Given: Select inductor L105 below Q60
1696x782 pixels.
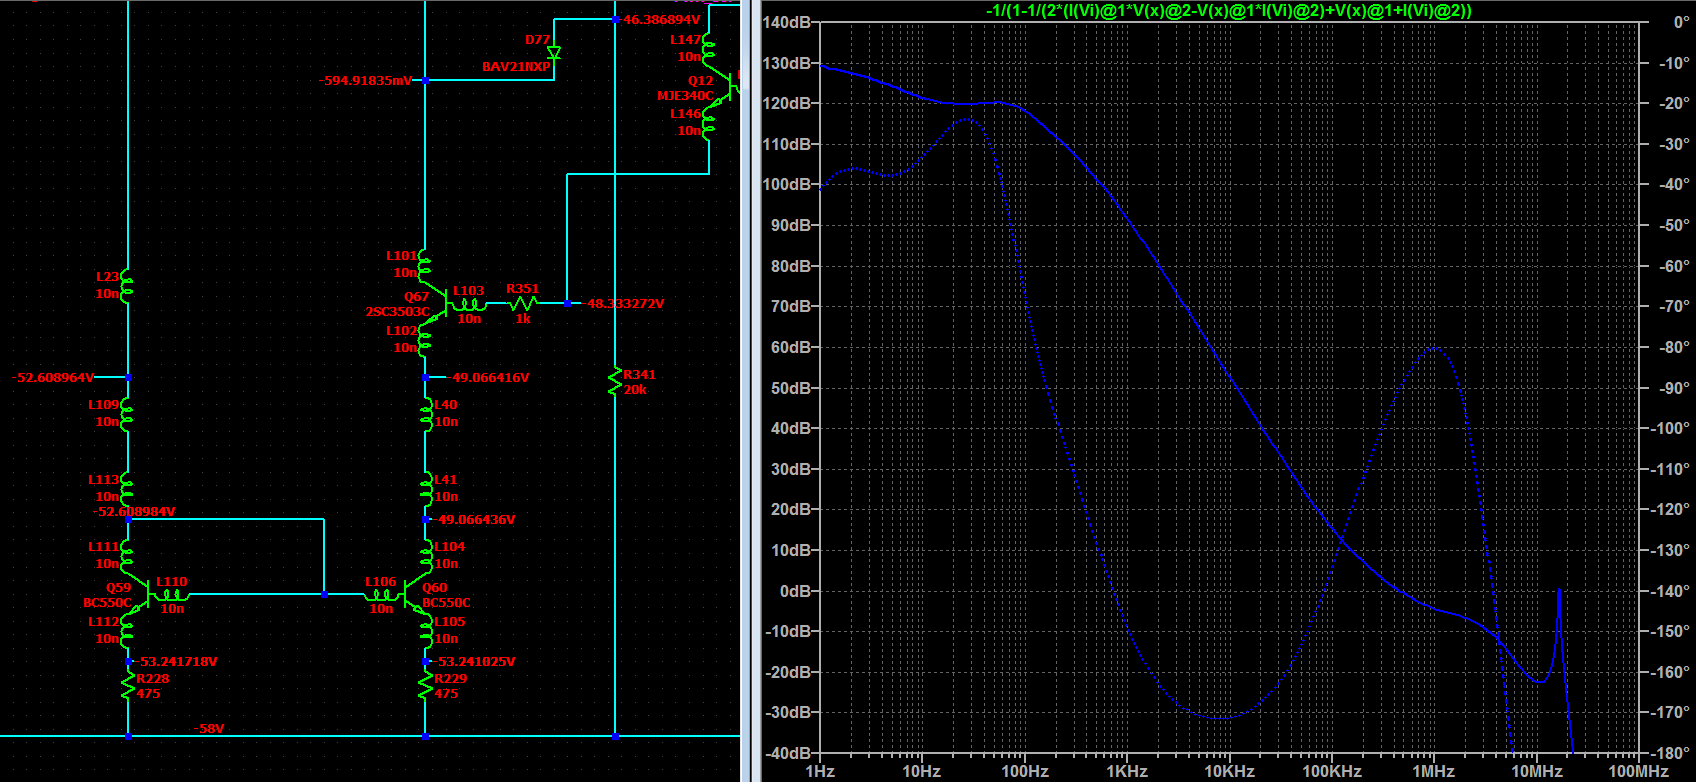Looking at the screenshot, I should [x=426, y=630].
